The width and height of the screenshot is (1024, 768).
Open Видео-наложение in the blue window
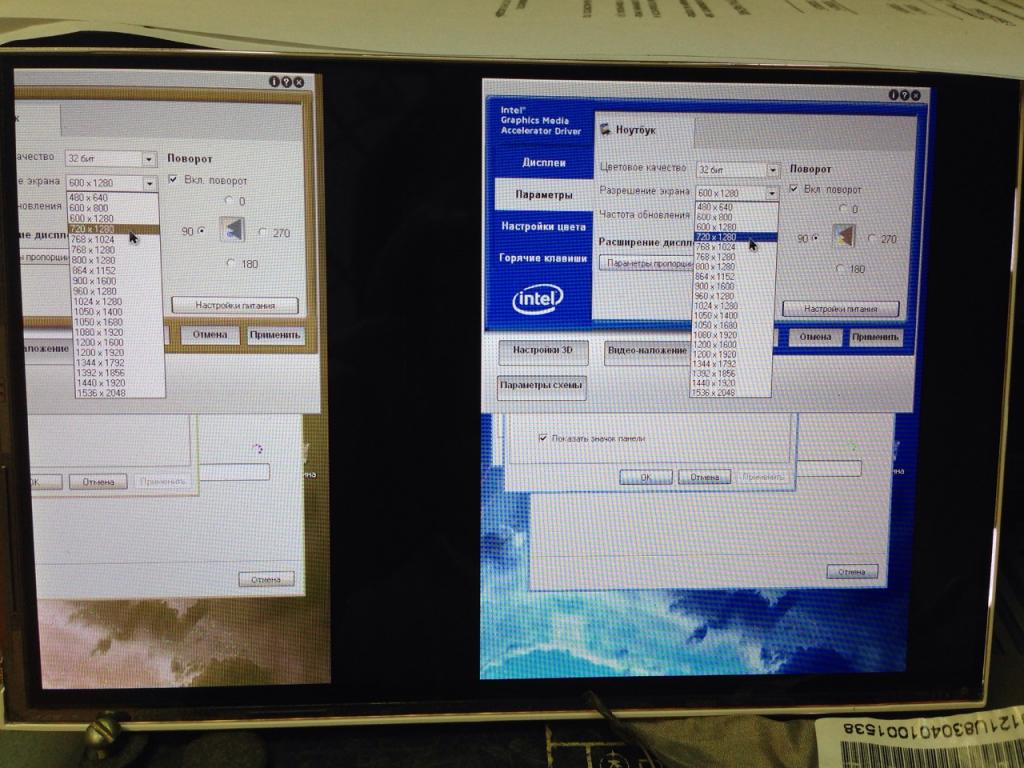pyautogui.click(x=647, y=351)
